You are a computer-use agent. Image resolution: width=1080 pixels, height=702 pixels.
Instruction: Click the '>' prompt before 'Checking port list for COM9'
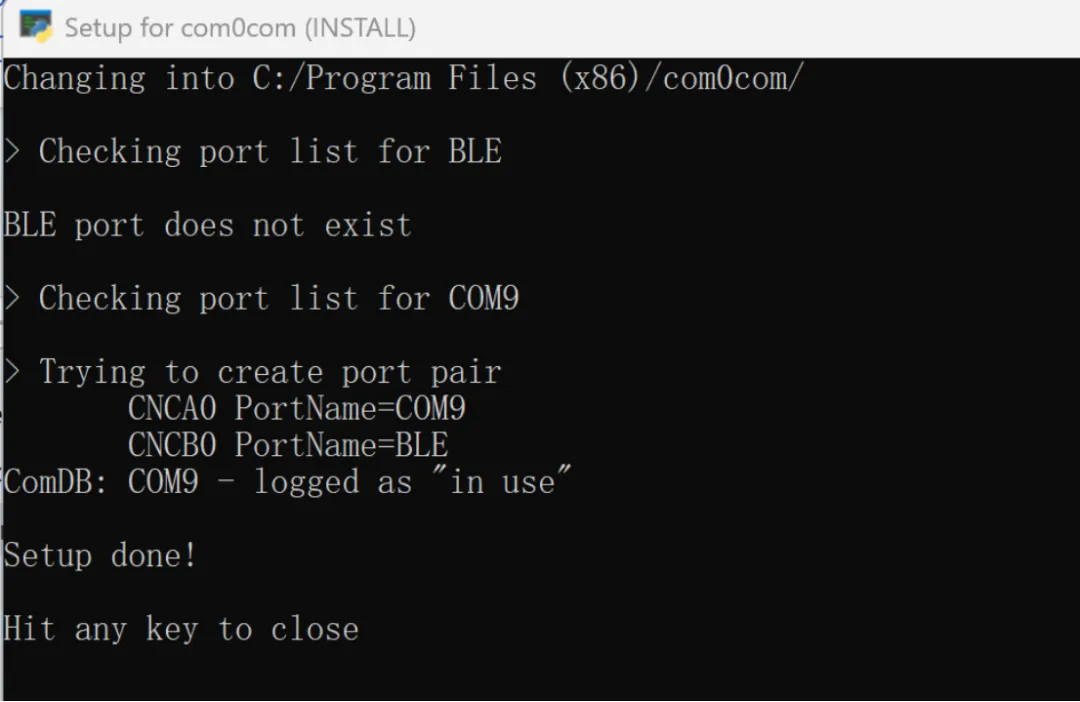click(12, 298)
